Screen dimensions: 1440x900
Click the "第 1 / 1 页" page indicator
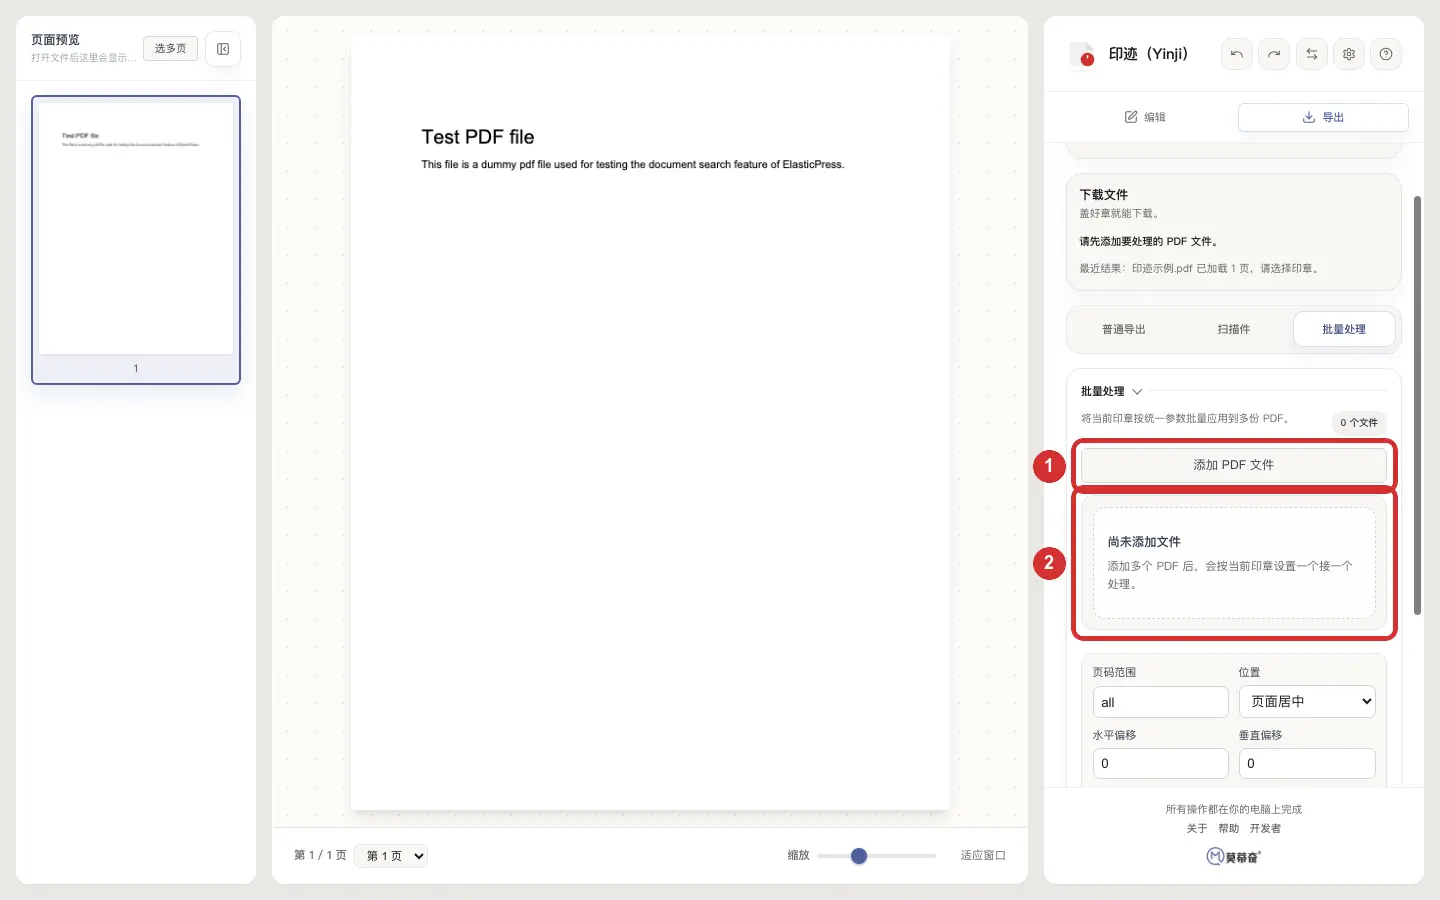(320, 855)
